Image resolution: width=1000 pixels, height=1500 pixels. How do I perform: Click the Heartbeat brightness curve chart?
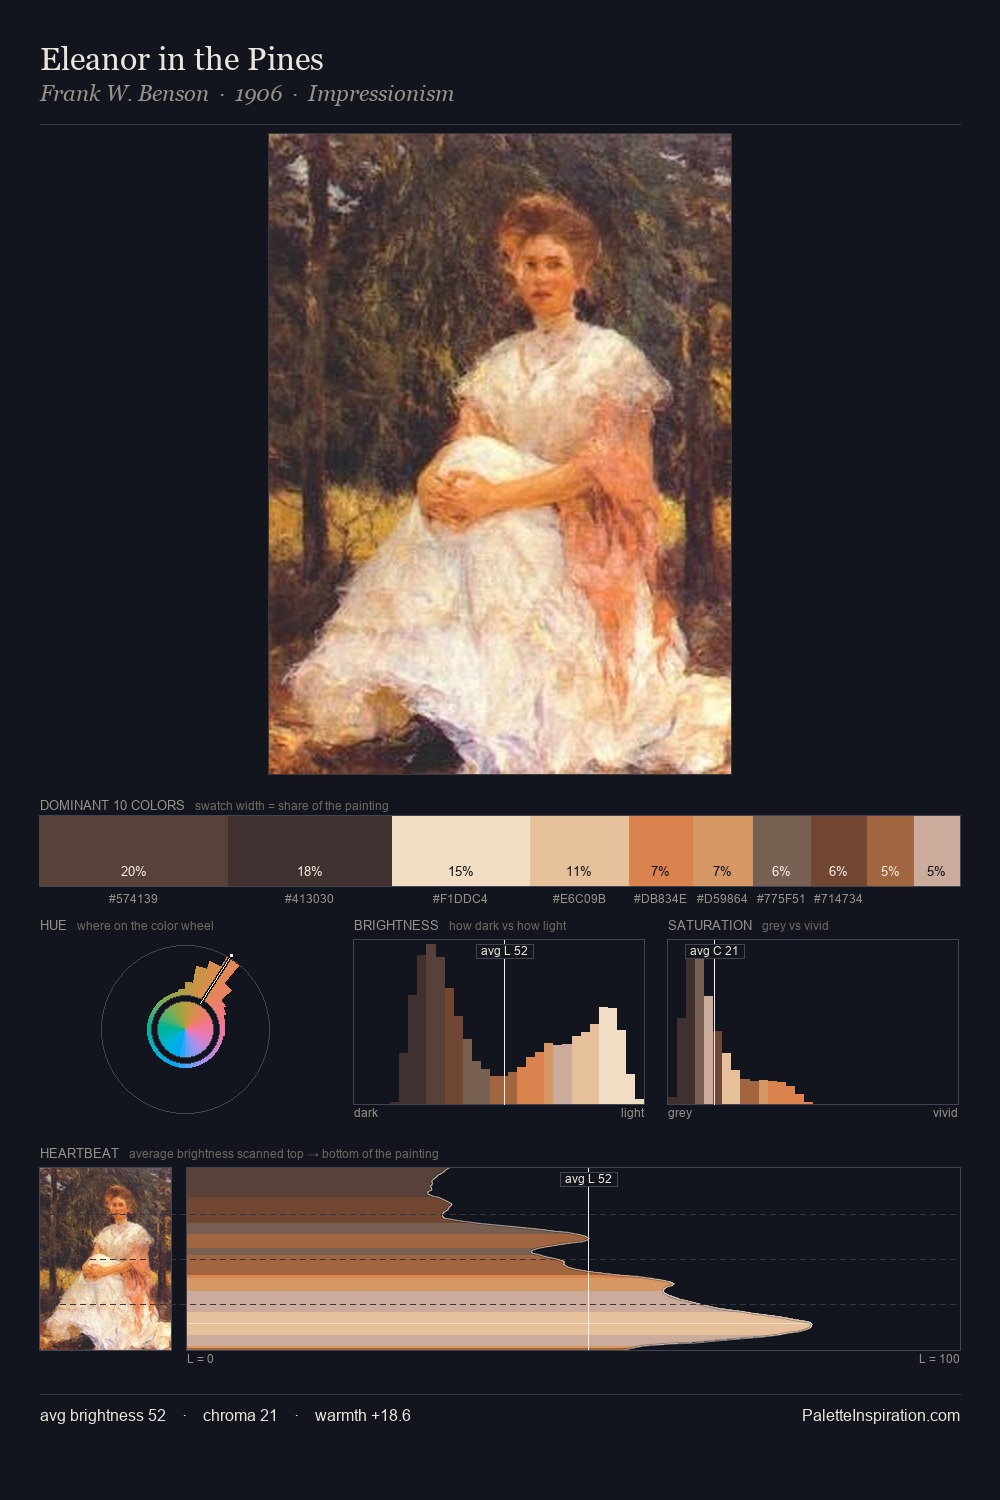click(573, 1259)
